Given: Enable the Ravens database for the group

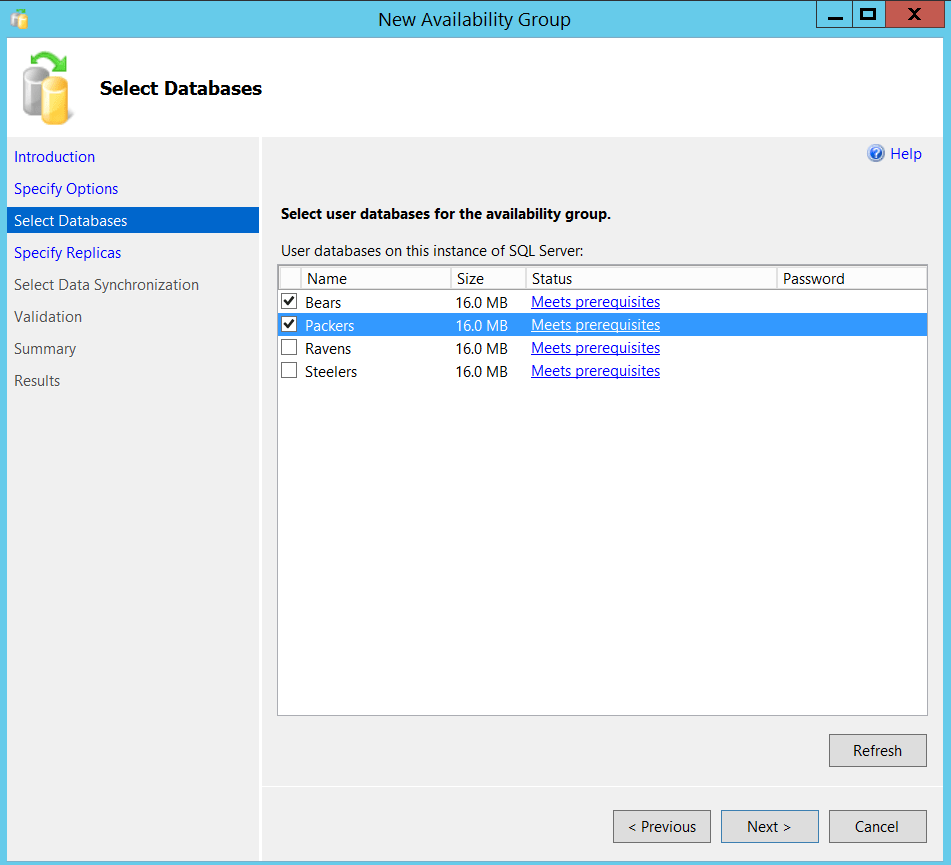Looking at the screenshot, I should [289, 347].
